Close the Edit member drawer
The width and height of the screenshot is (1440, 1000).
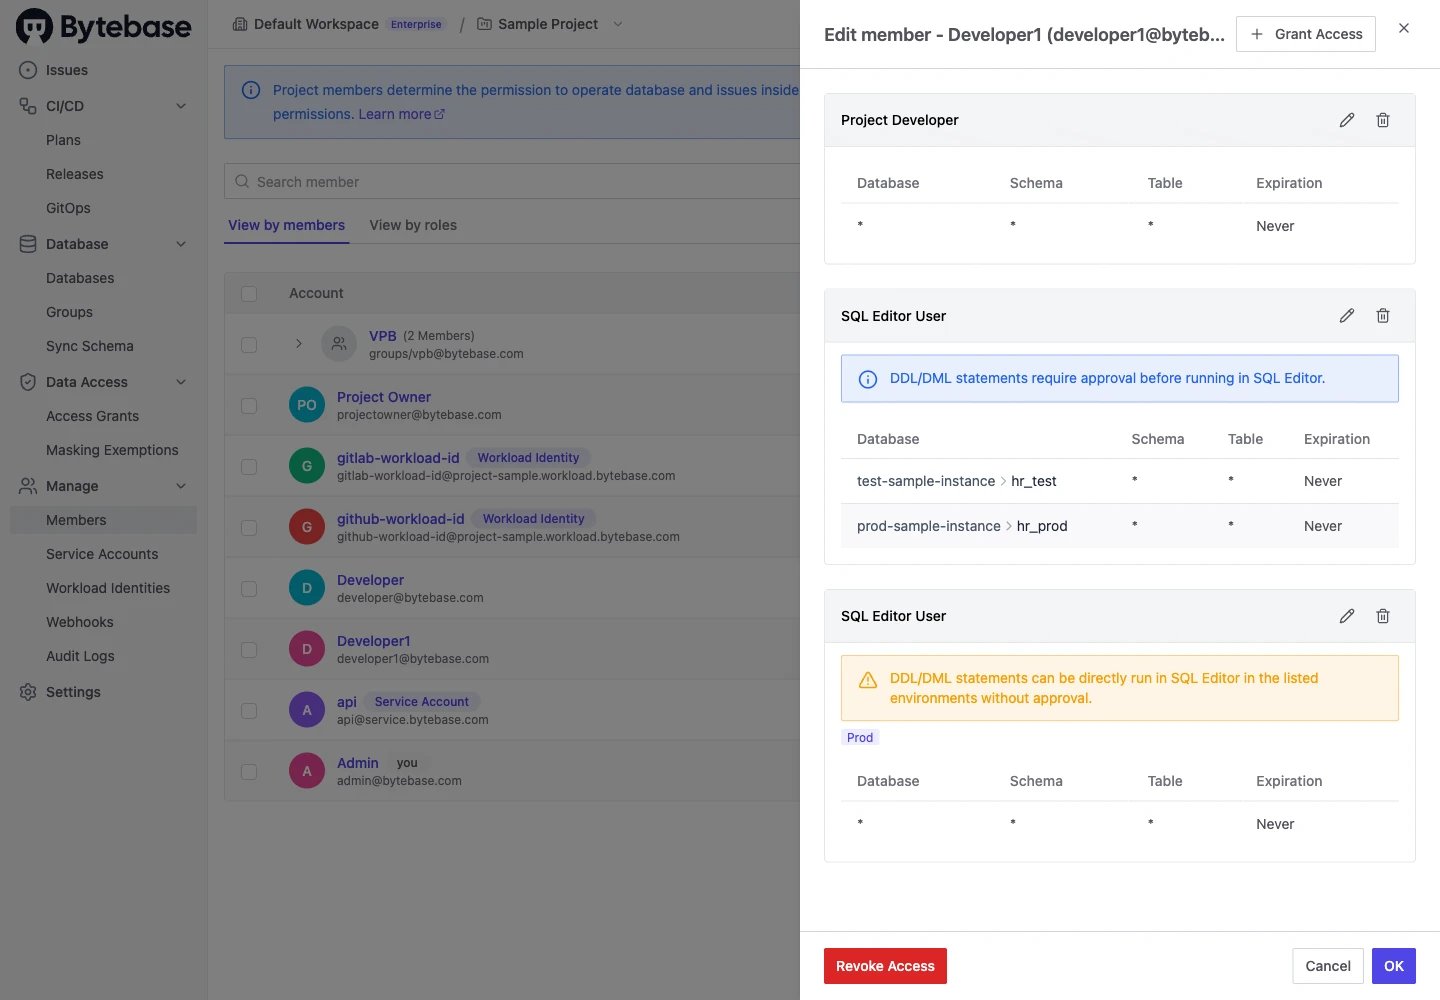pos(1404,28)
